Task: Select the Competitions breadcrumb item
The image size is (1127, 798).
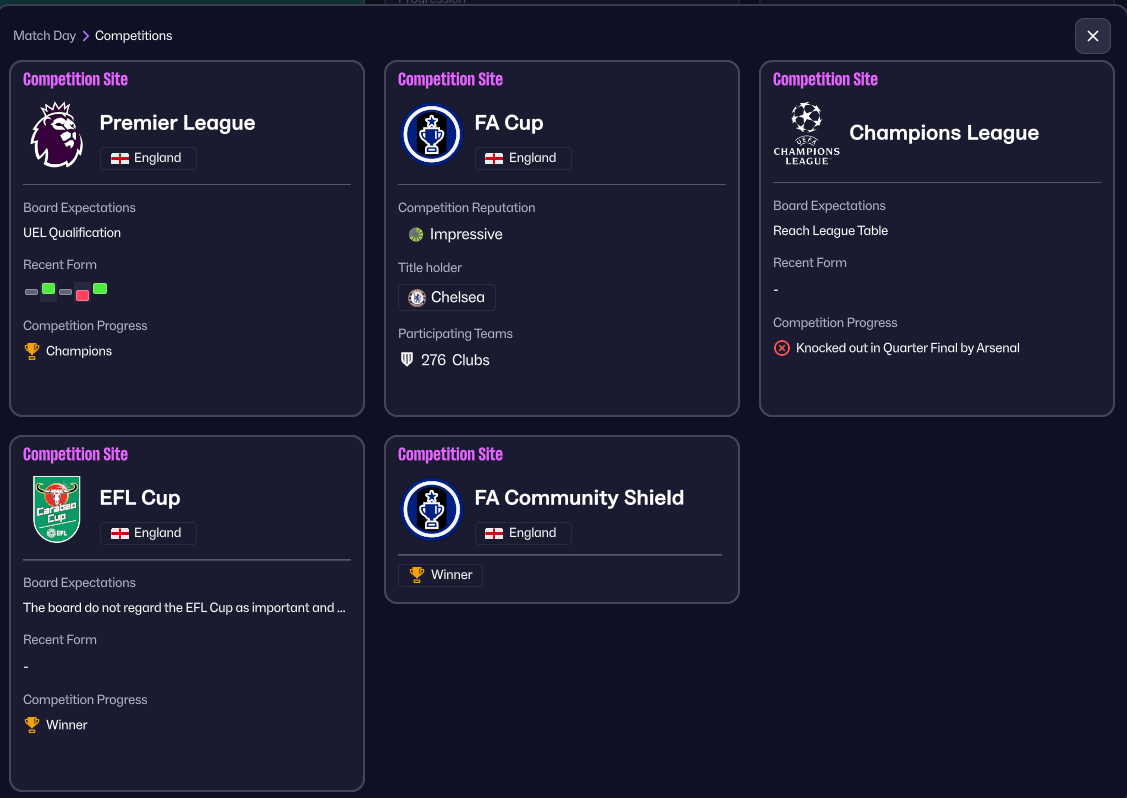Action: [134, 36]
